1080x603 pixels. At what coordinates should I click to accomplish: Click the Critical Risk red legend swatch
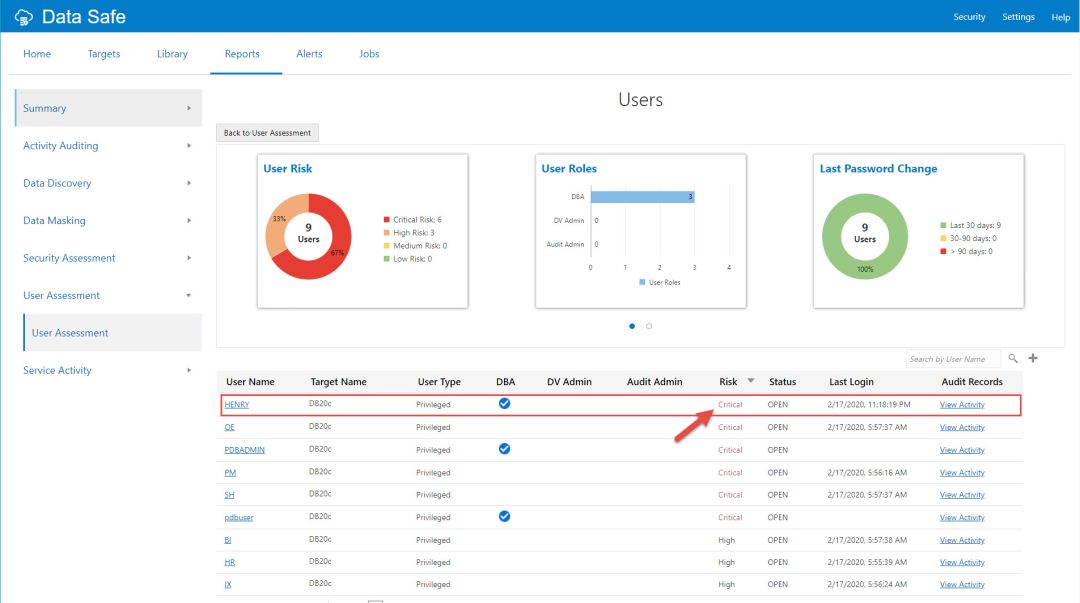coord(386,220)
